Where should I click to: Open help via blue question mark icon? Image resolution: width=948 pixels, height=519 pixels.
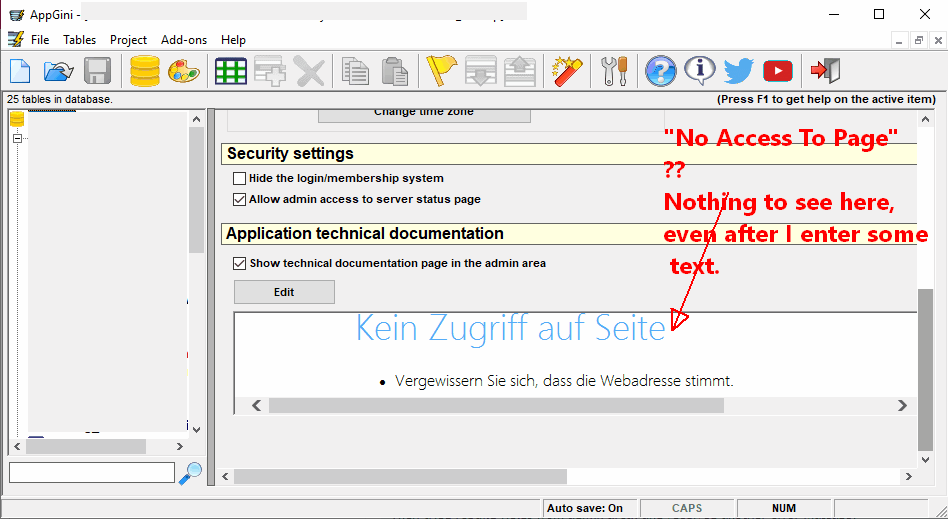[661, 71]
